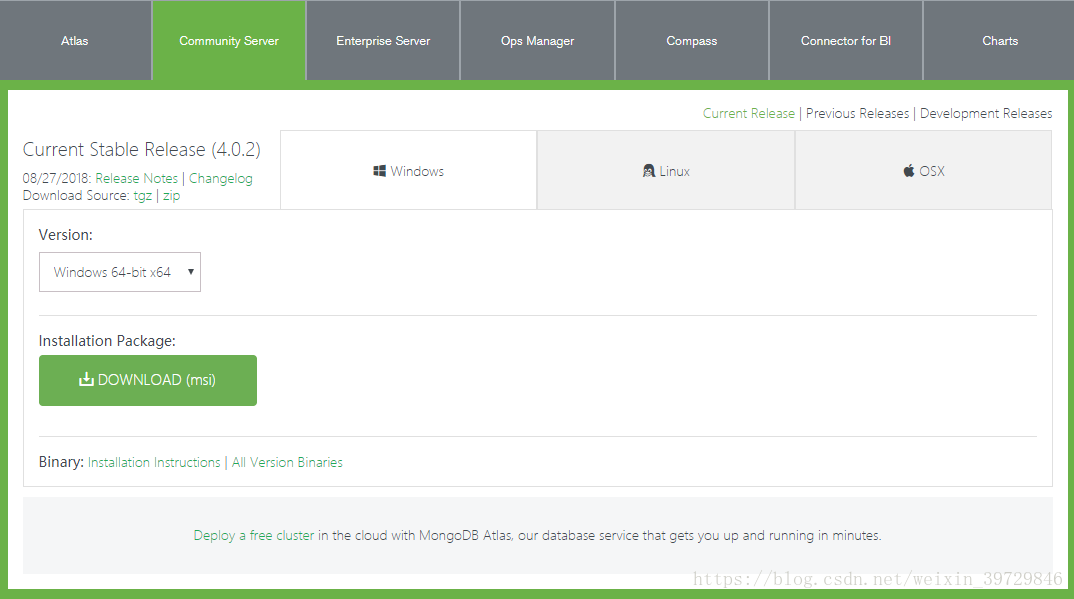Open Connector for BI tab
1074x599 pixels.
846,40
